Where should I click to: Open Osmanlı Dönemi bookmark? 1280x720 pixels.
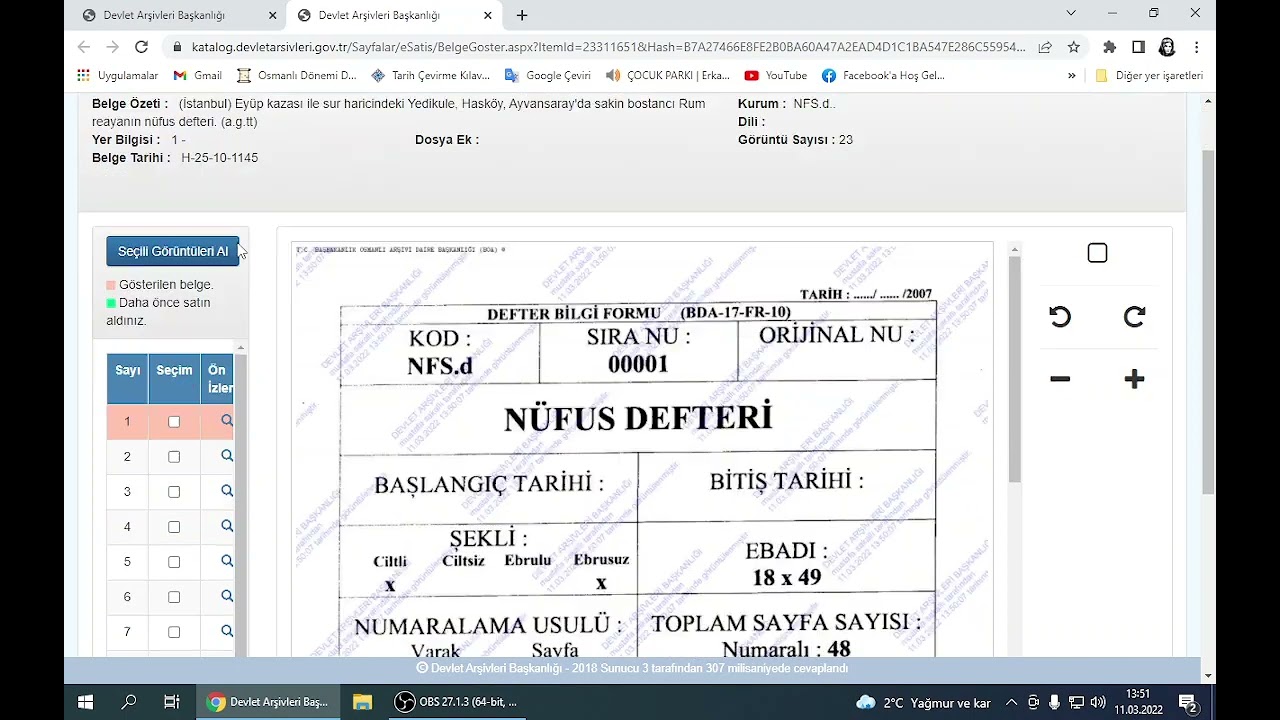click(x=297, y=75)
